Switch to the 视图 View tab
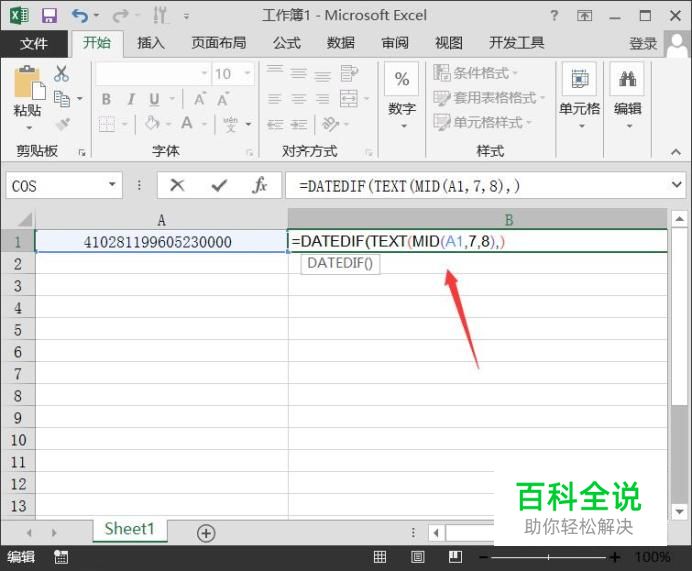 (x=449, y=43)
